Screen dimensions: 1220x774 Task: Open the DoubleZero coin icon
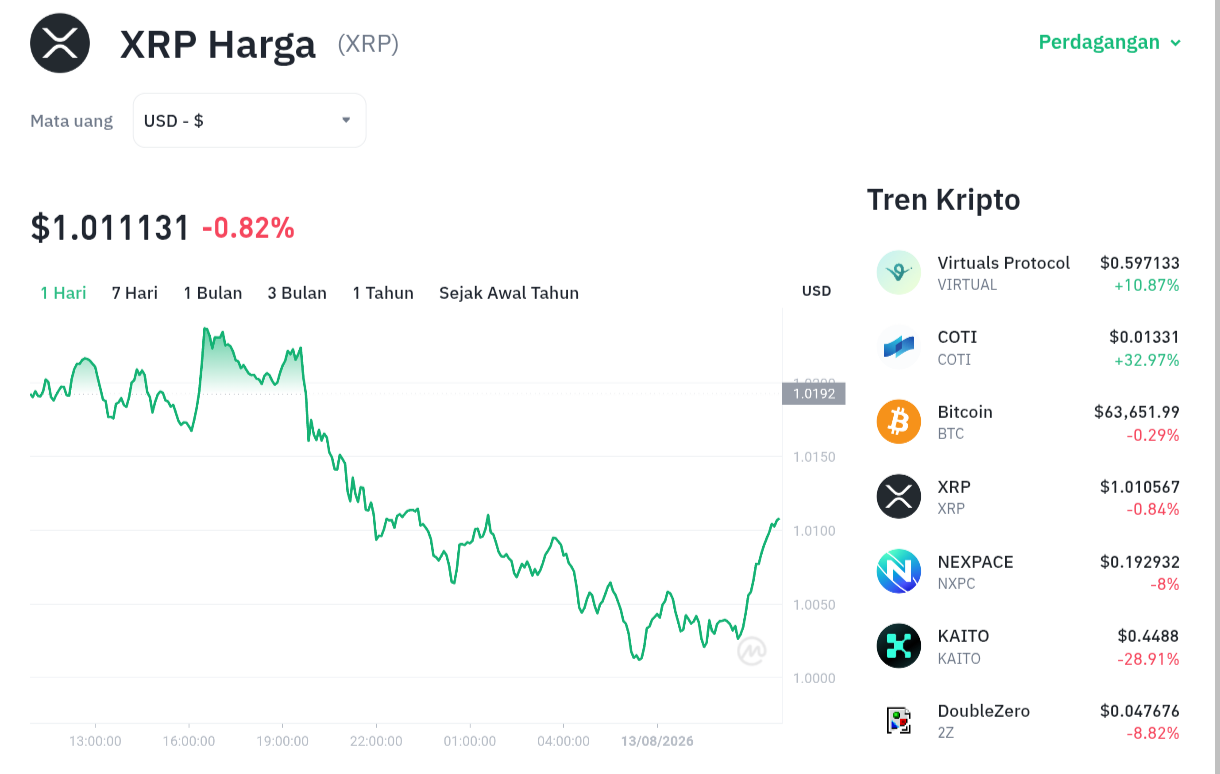(898, 721)
